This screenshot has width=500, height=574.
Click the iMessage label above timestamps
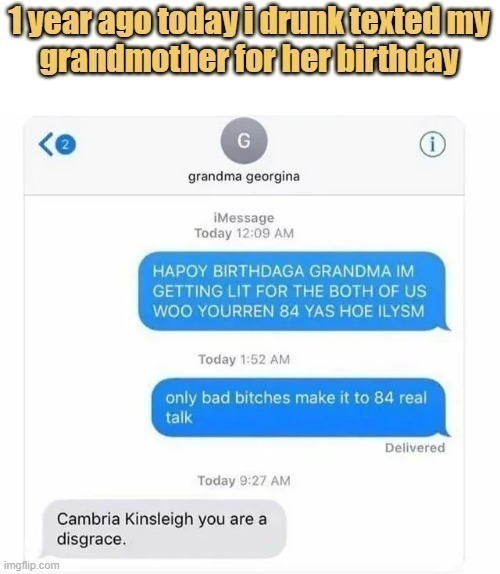[x=244, y=218]
